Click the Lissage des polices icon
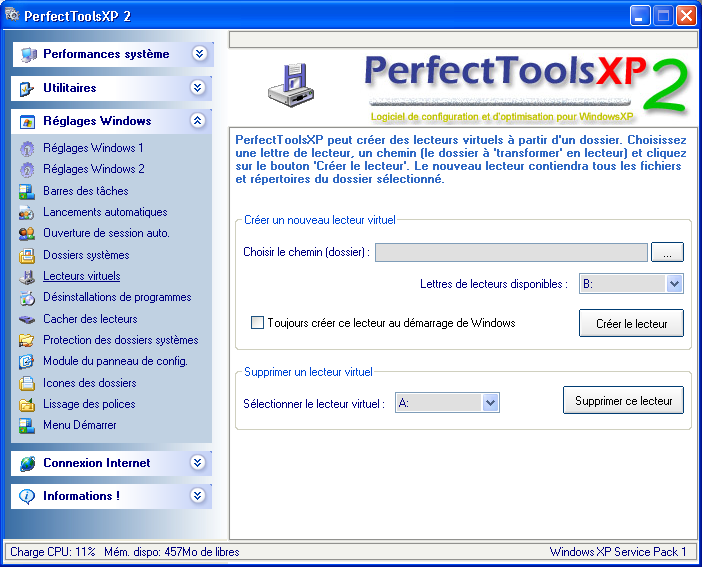 (x=27, y=404)
